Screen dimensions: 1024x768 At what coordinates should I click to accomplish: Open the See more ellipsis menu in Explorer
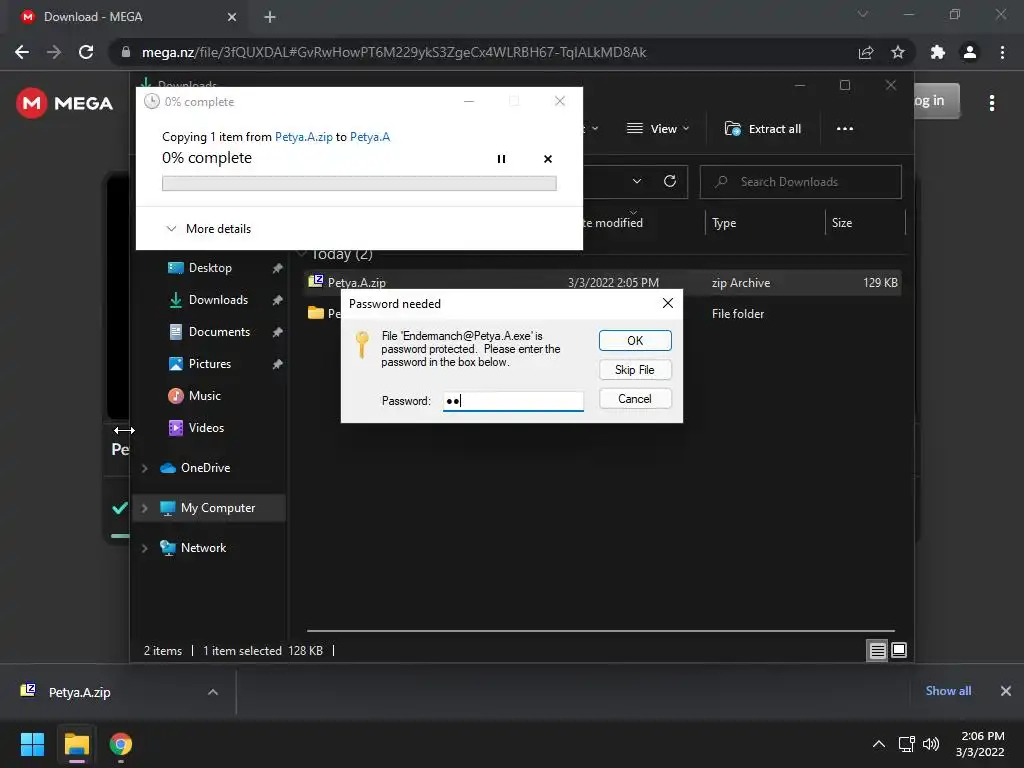(x=844, y=129)
